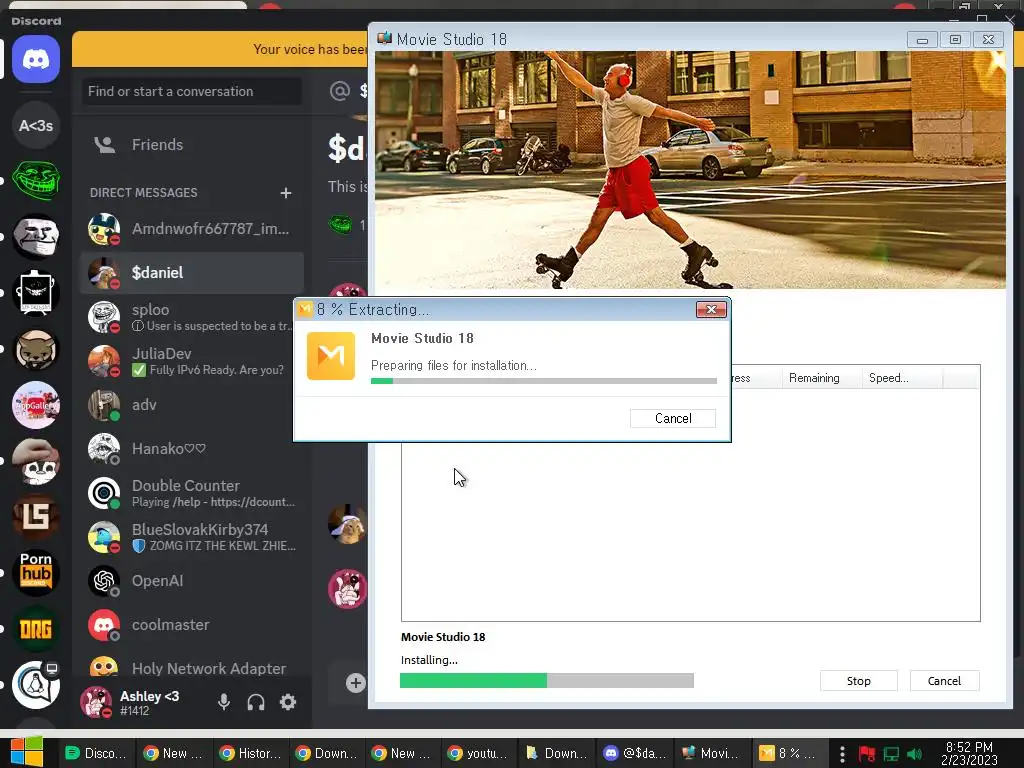Open the Linux penguin server icon

pyautogui.click(x=36, y=684)
